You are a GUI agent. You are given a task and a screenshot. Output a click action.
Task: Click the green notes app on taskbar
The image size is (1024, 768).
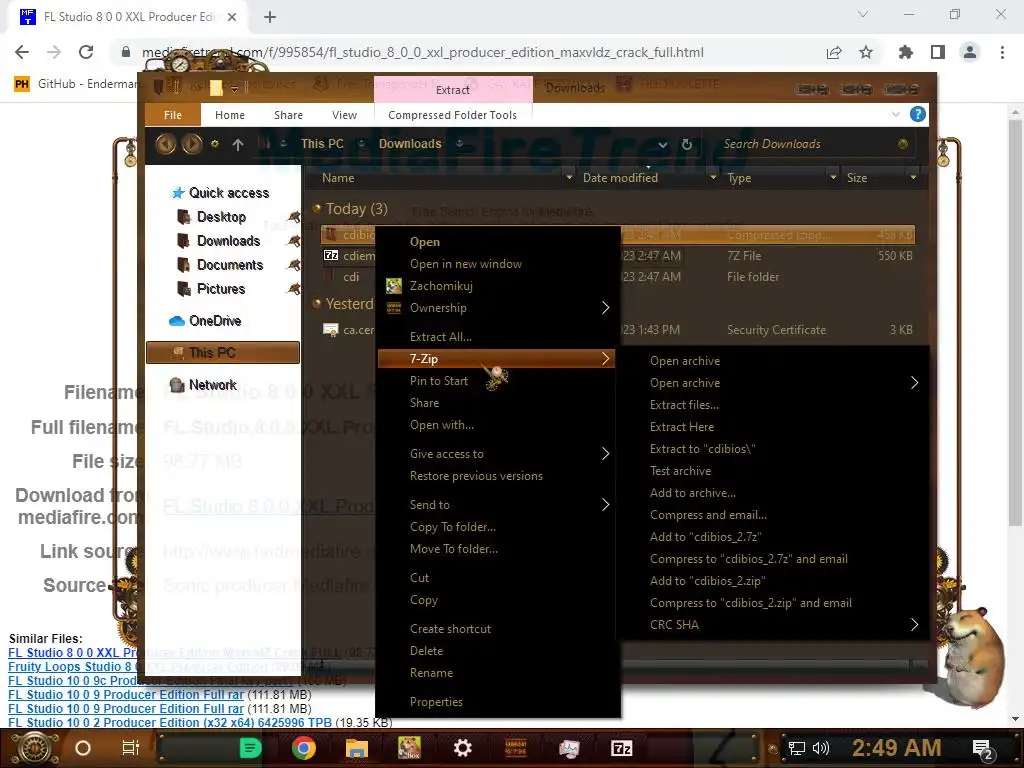tap(250, 748)
